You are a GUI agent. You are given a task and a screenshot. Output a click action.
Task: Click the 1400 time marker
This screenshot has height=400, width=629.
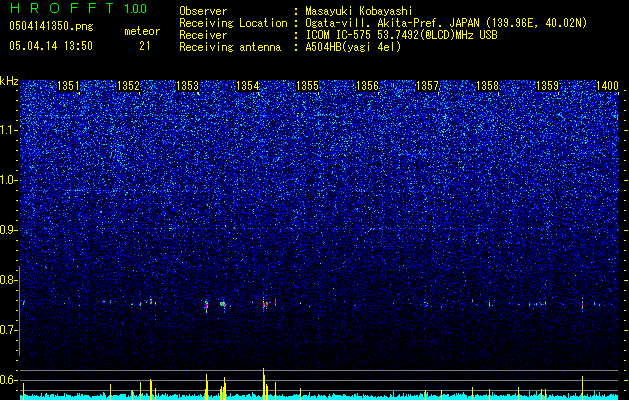click(x=607, y=86)
